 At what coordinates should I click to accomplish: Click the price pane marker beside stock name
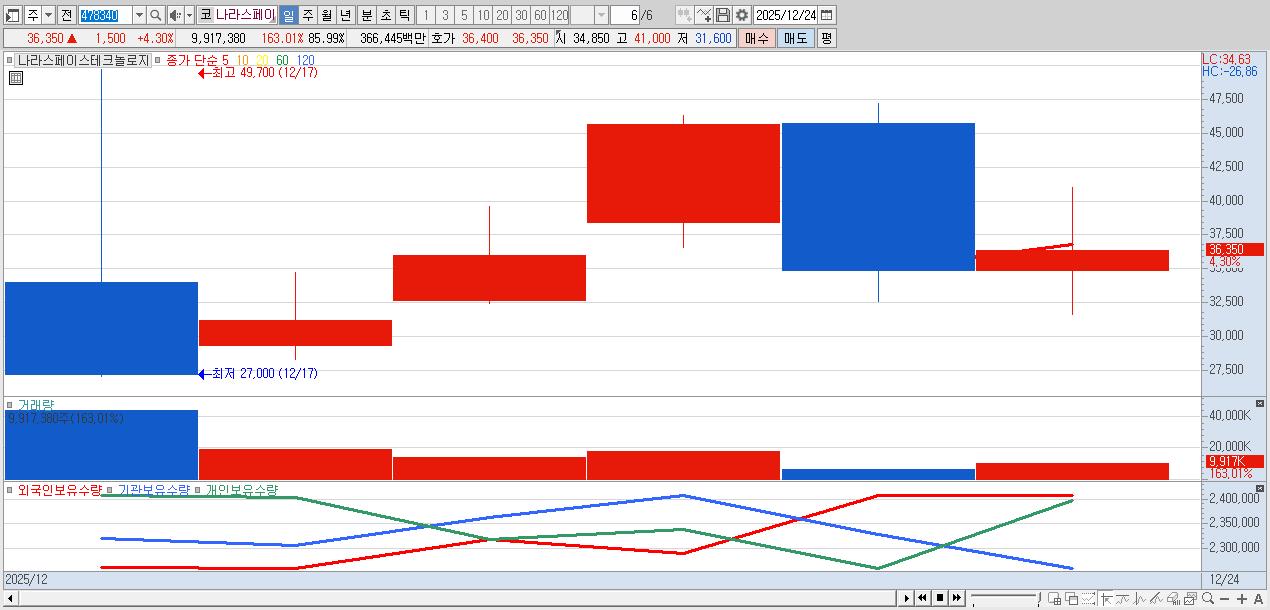[10, 60]
